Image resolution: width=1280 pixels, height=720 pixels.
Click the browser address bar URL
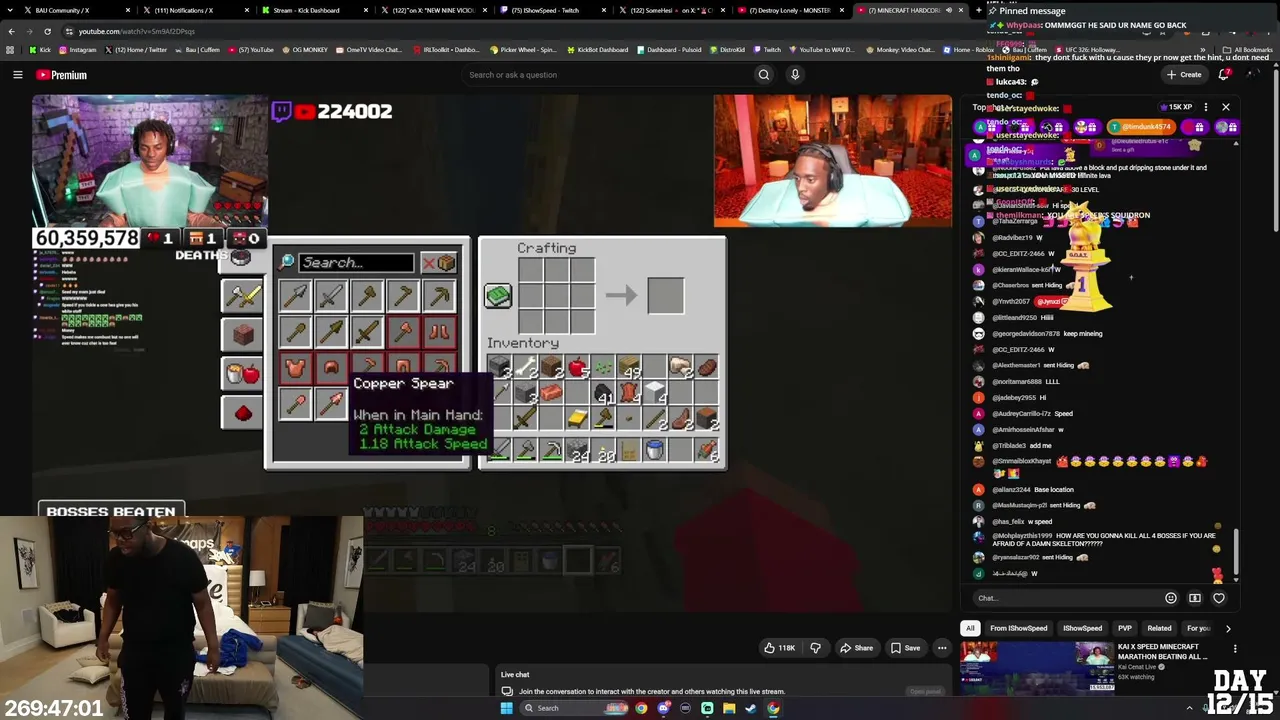tap(136, 31)
